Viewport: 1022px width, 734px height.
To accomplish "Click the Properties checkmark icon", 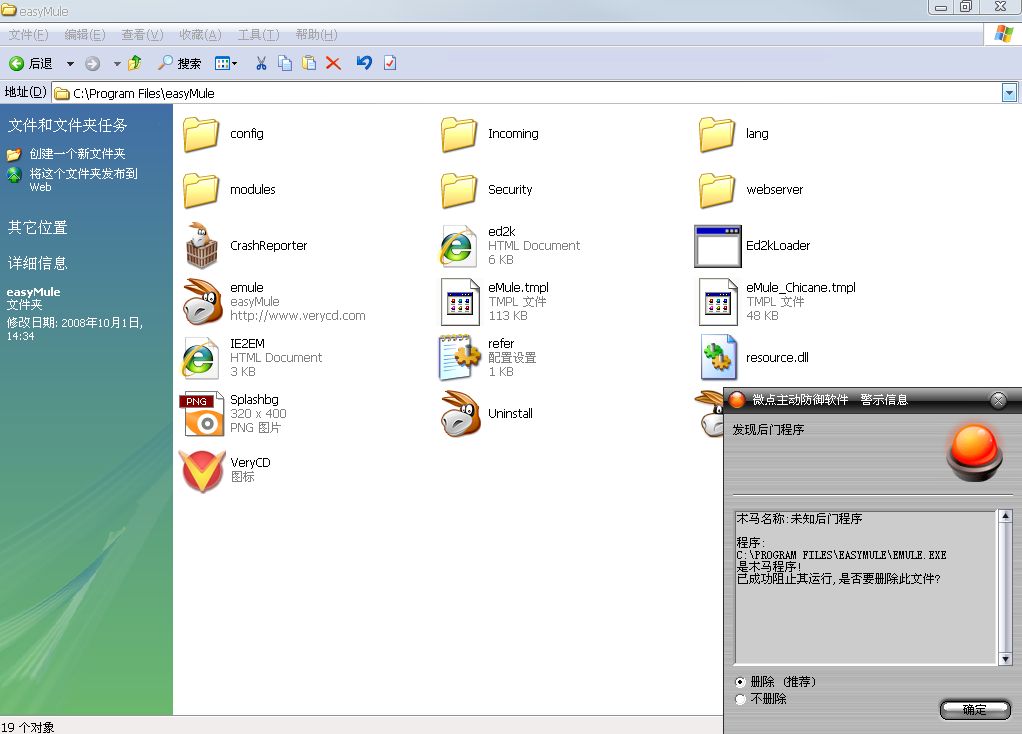I will coord(390,63).
